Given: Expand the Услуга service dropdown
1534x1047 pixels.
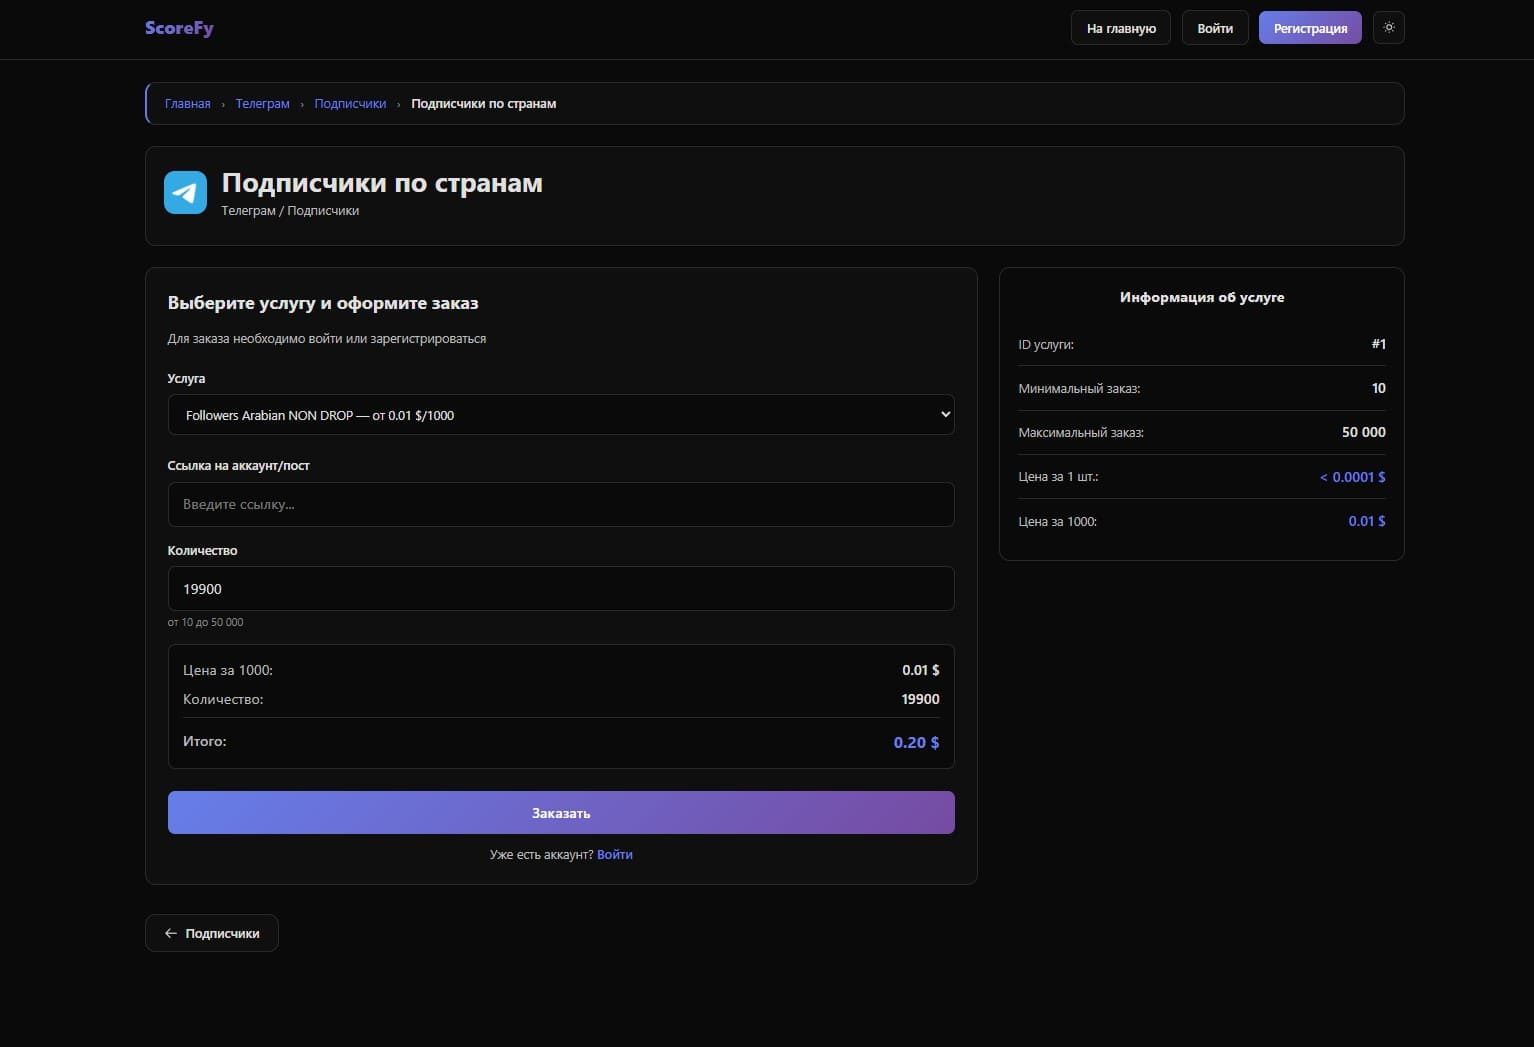Looking at the screenshot, I should 561,415.
